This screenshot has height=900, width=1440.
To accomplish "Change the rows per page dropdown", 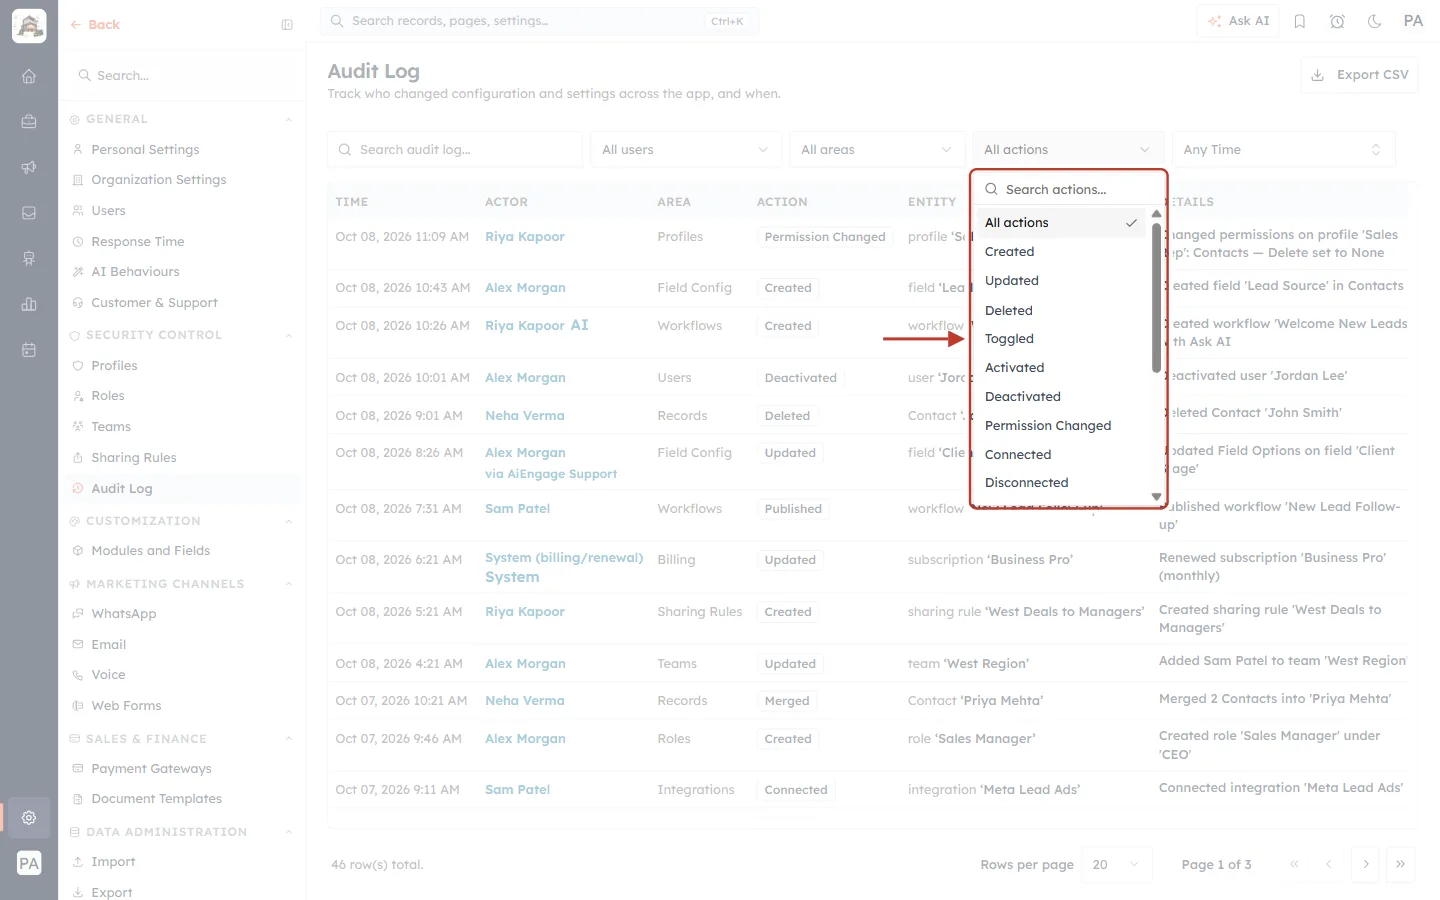I will pyautogui.click(x=1117, y=864).
